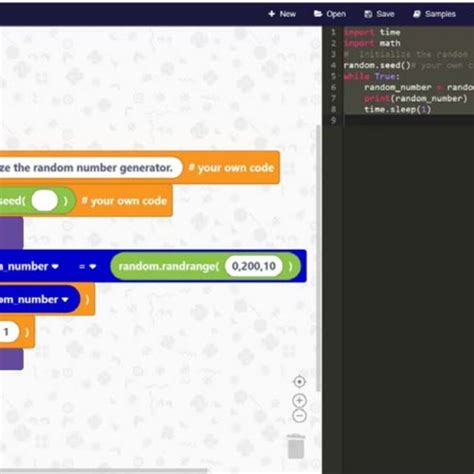Click the Samples menu label
Screen dimensions: 474x474
pos(440,14)
